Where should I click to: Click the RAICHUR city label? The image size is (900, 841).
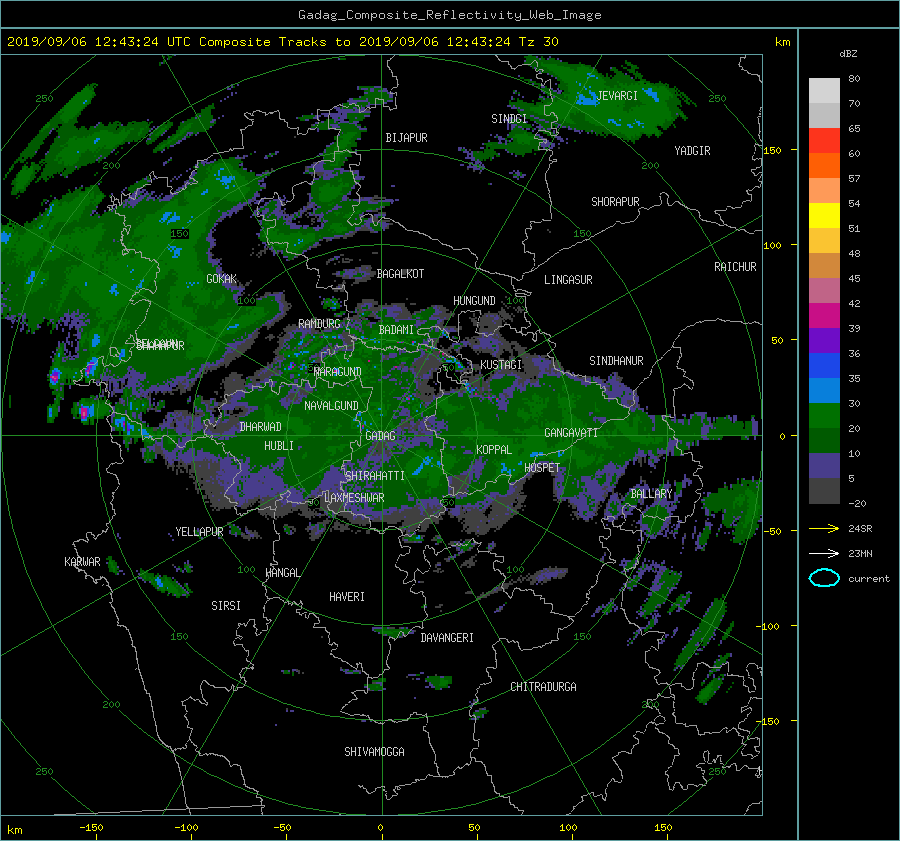pos(735,267)
